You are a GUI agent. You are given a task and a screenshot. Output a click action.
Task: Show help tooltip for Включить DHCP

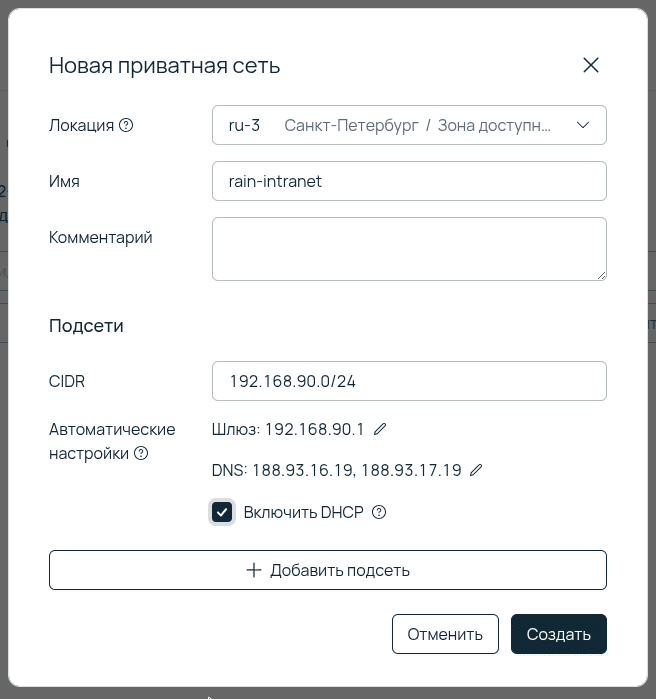click(x=379, y=513)
